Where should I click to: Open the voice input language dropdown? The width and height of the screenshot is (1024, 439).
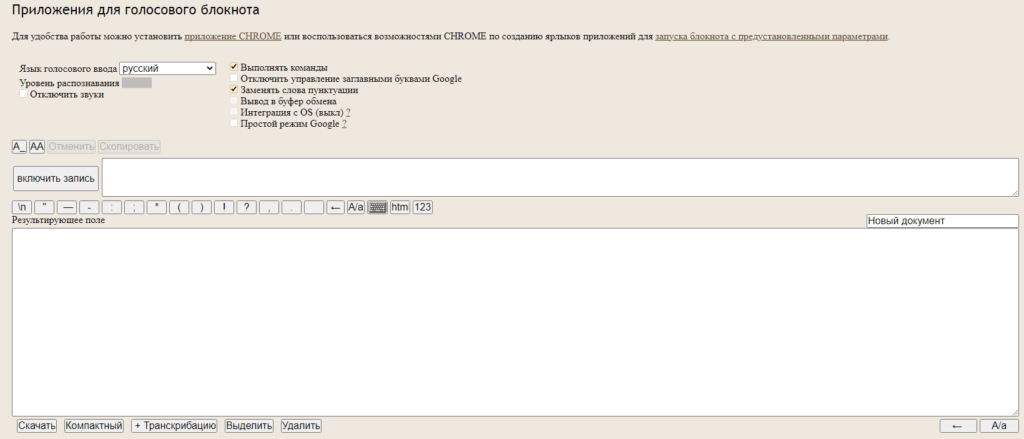pyautogui.click(x=167, y=68)
